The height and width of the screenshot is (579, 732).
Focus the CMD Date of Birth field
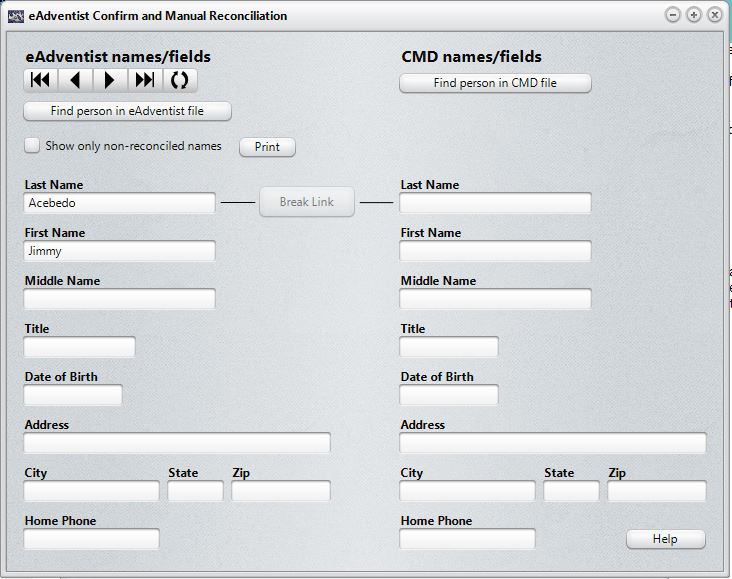[449, 395]
